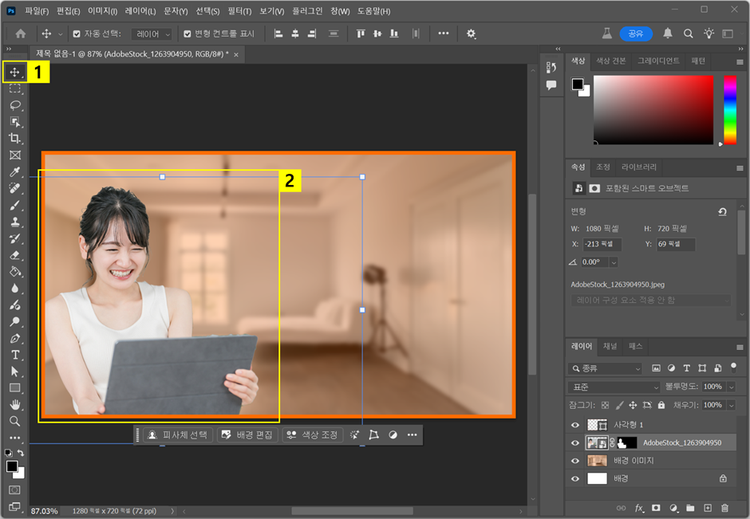The width and height of the screenshot is (750, 519).
Task: Select the Horizontal Type tool
Action: [x=15, y=355]
